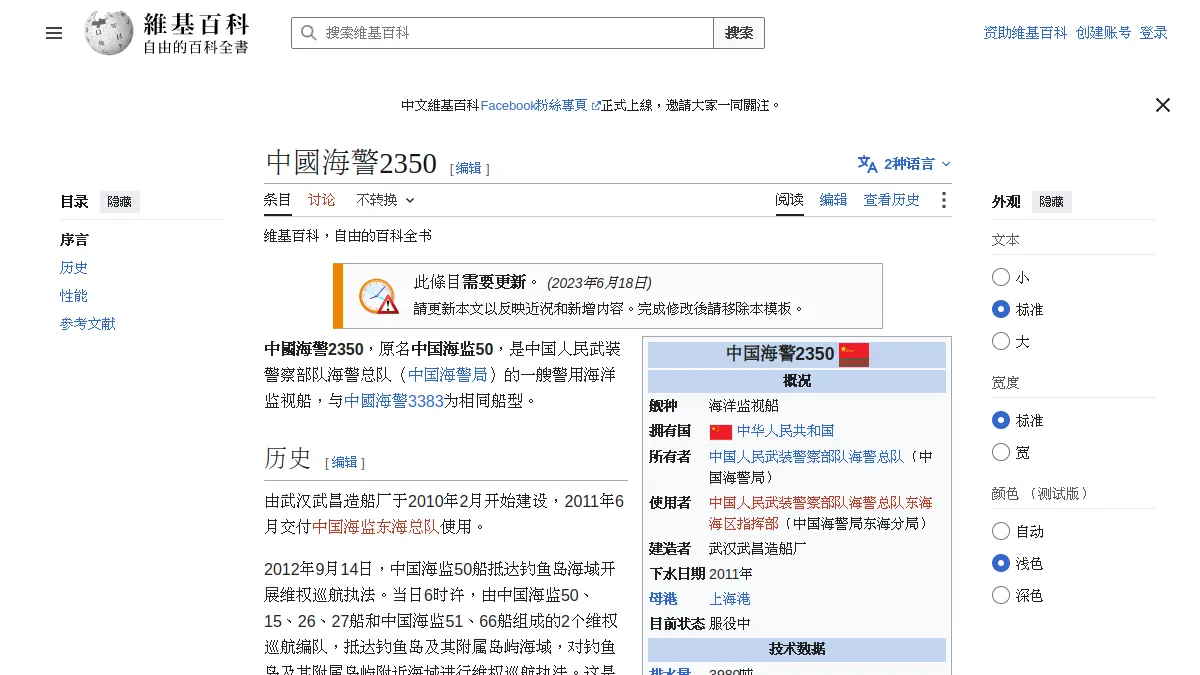Select text size 标准 radio button

[x=1001, y=309]
